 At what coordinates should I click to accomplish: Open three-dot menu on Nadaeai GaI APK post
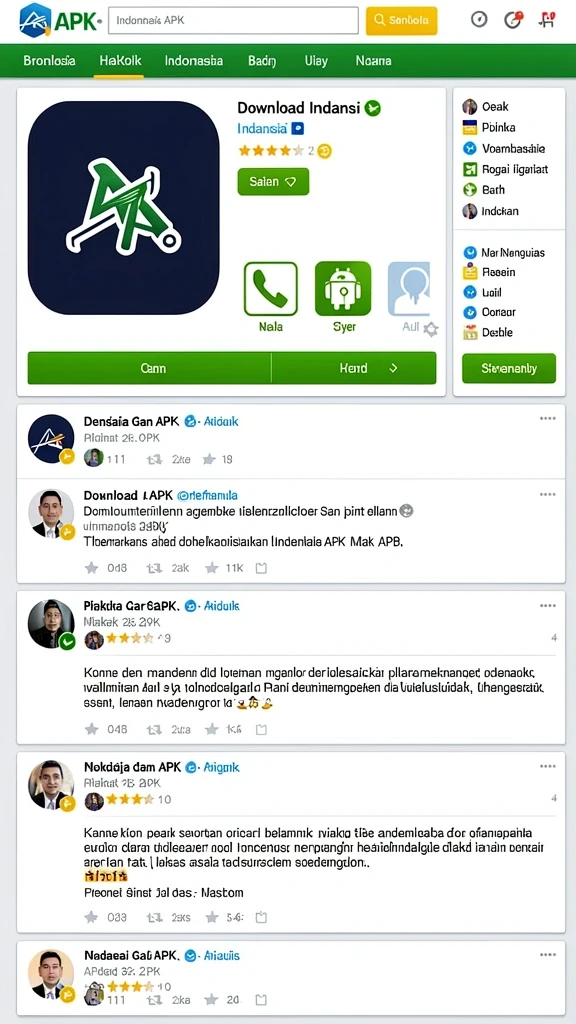[547, 955]
